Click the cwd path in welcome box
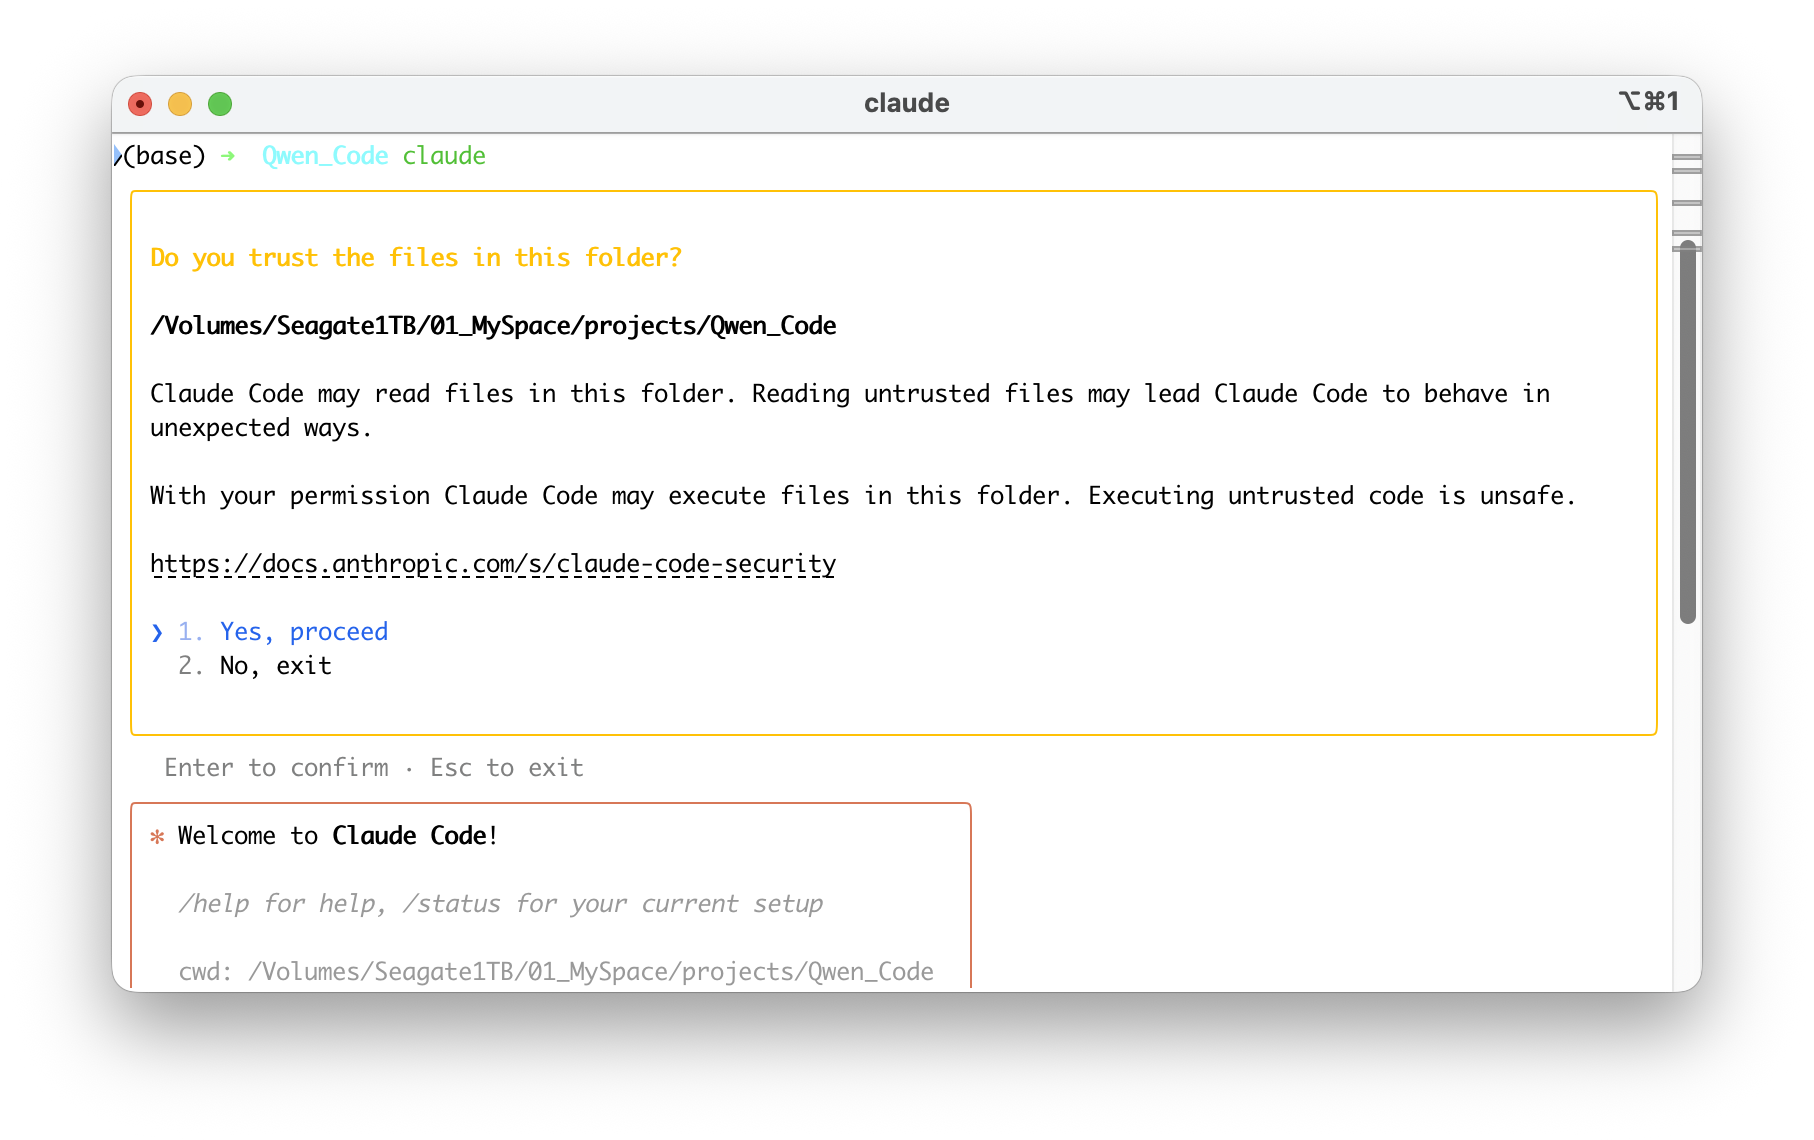 coord(556,970)
